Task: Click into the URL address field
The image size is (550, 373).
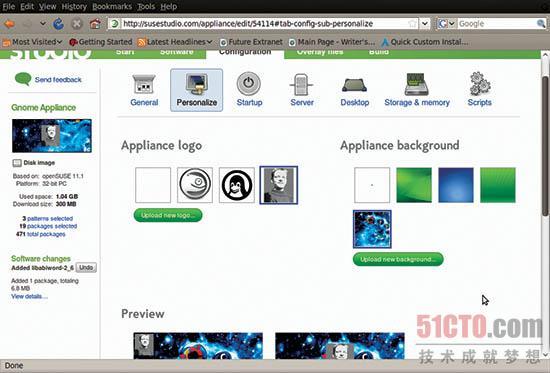Action: coord(263,24)
